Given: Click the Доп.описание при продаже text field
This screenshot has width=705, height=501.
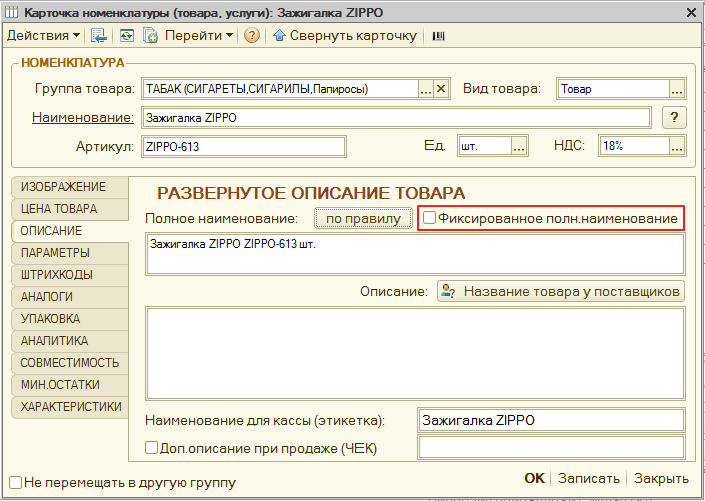Looking at the screenshot, I should click(551, 447).
